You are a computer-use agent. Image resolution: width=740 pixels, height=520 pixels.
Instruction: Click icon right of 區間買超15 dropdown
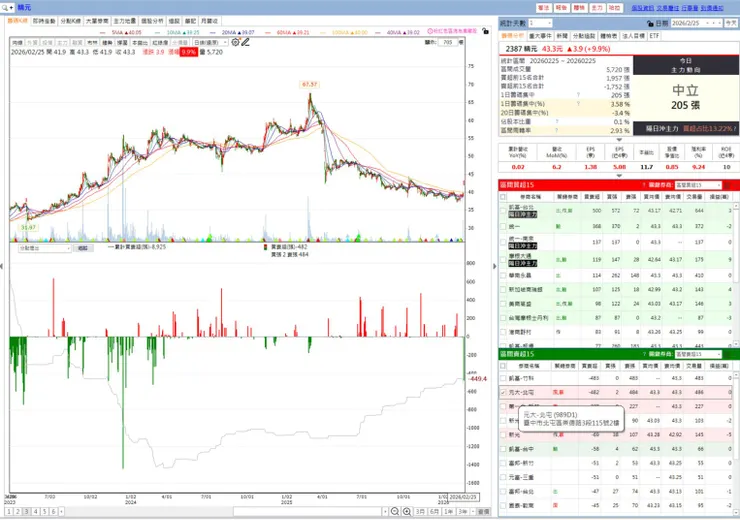click(x=728, y=185)
